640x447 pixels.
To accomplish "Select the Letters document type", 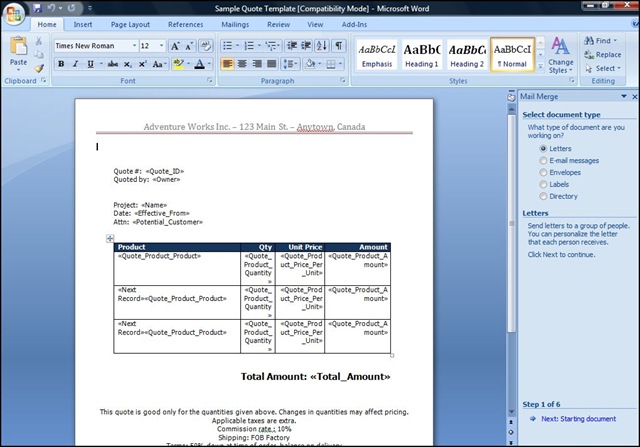I will point(542,148).
